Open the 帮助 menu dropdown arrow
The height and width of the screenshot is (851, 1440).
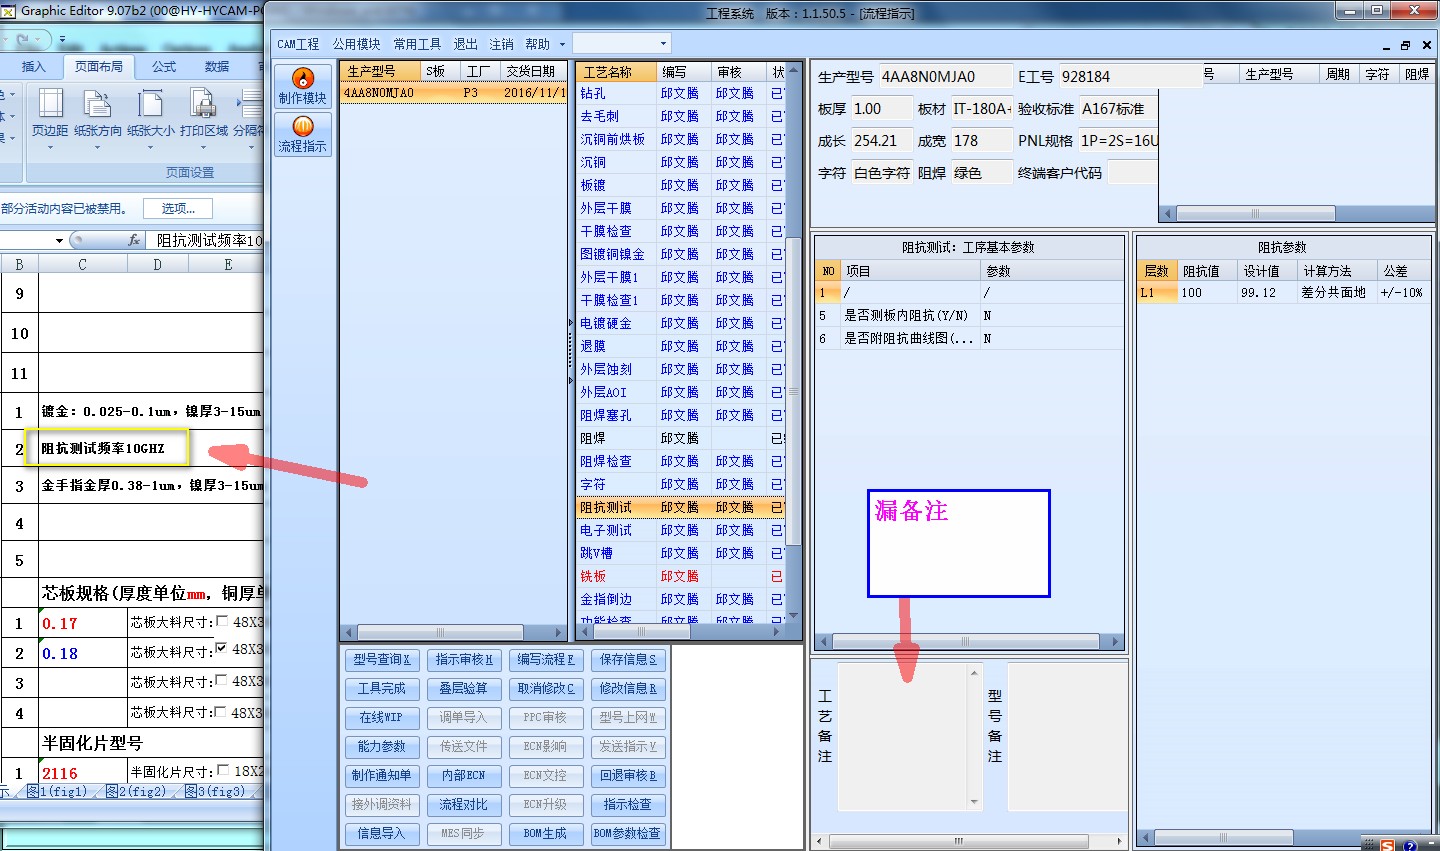click(562, 44)
